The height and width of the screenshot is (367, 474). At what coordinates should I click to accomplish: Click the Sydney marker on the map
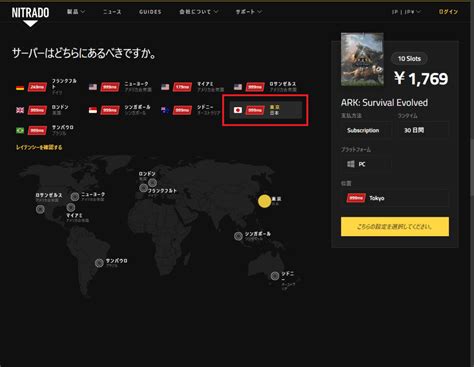[275, 276]
